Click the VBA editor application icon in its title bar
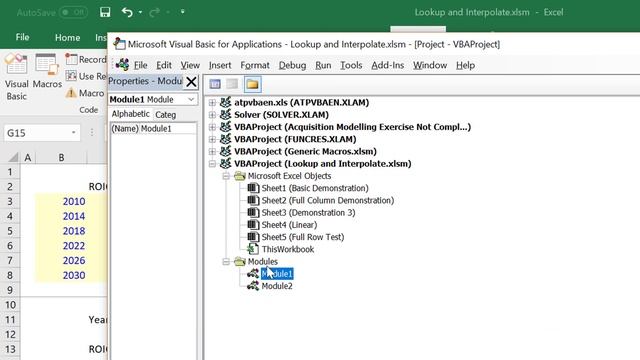 (x=119, y=44)
